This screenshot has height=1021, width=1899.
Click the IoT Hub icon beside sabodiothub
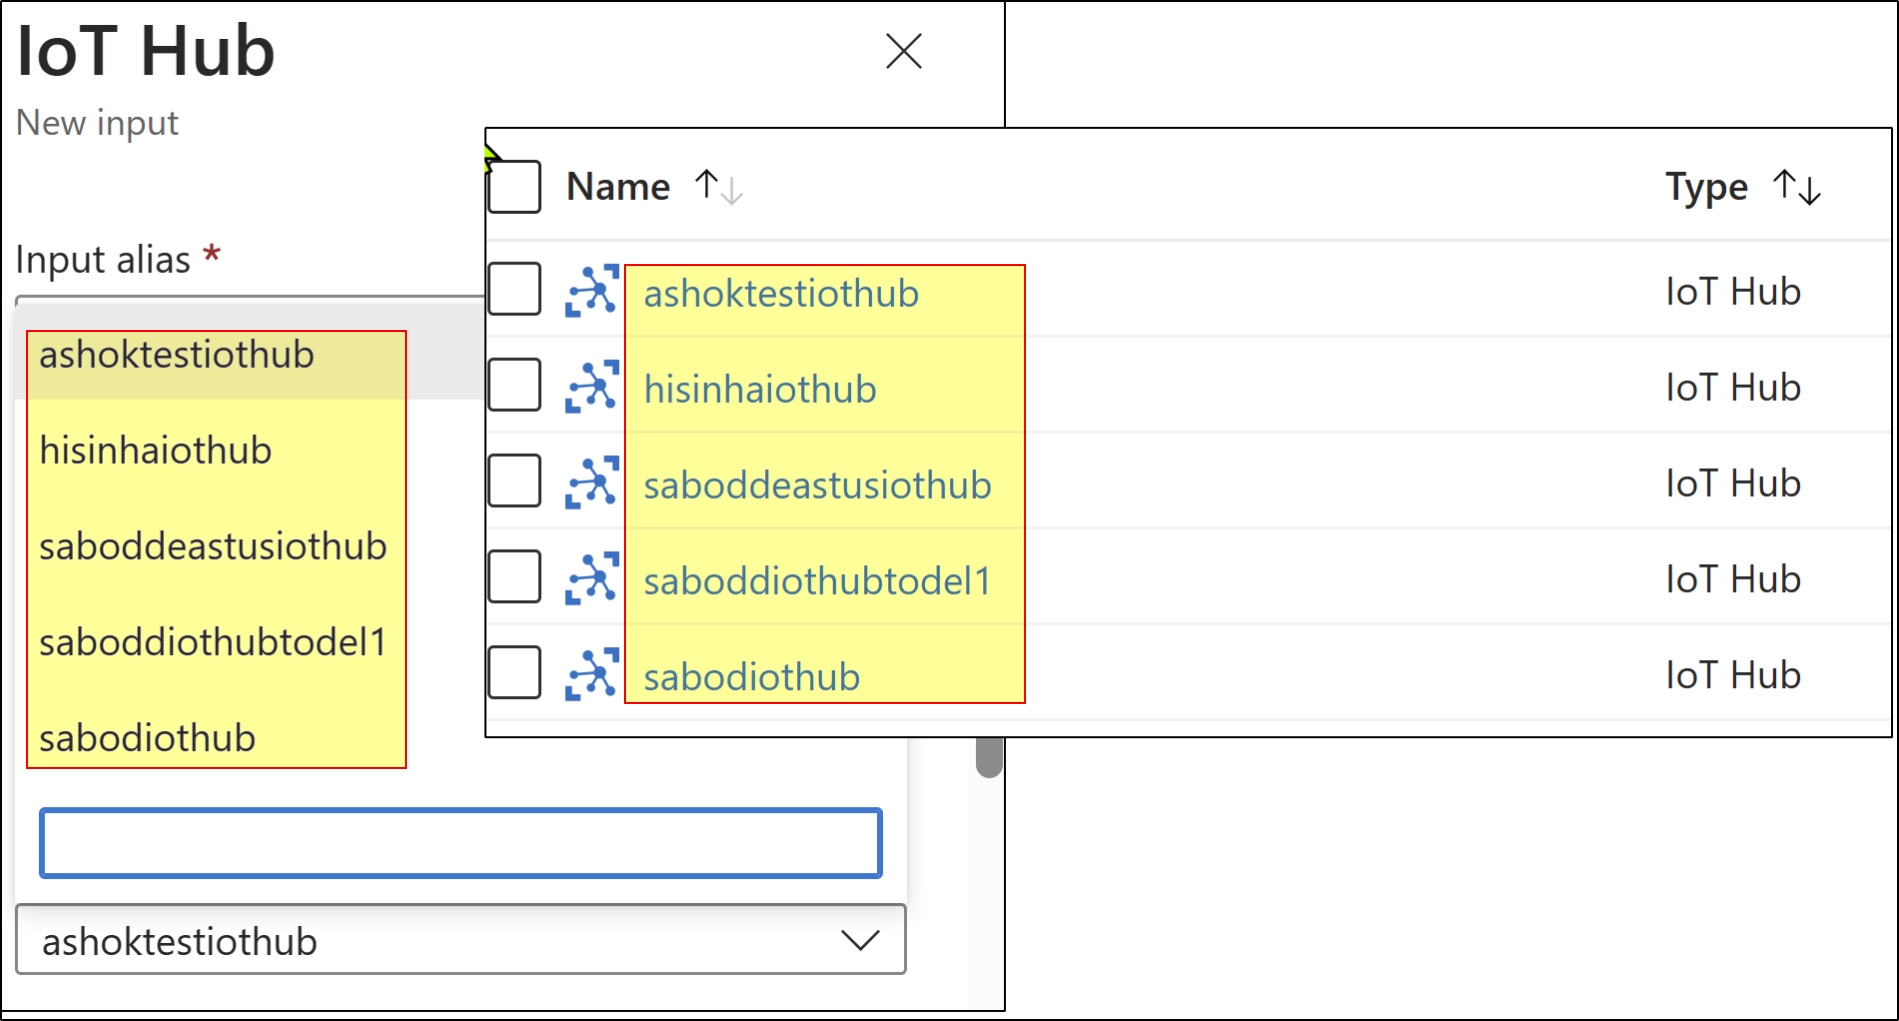click(592, 675)
